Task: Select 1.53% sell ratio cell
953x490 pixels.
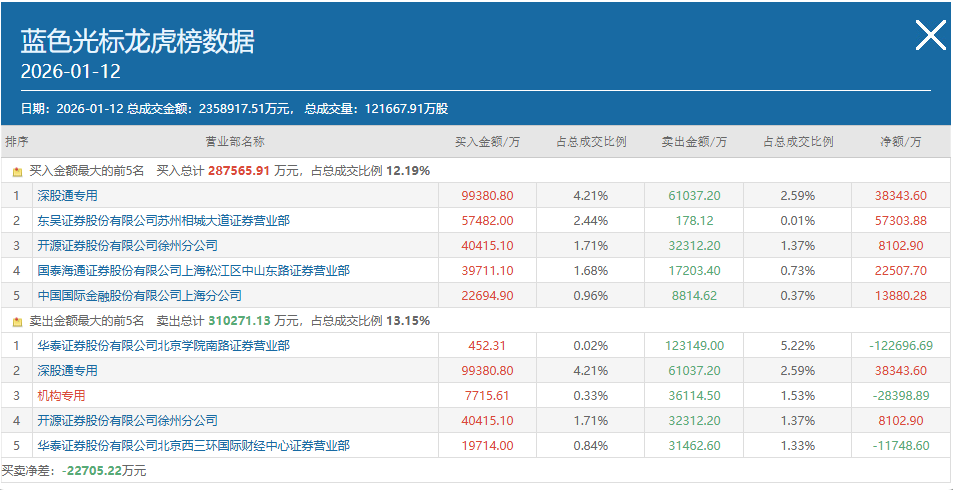Action: point(798,395)
